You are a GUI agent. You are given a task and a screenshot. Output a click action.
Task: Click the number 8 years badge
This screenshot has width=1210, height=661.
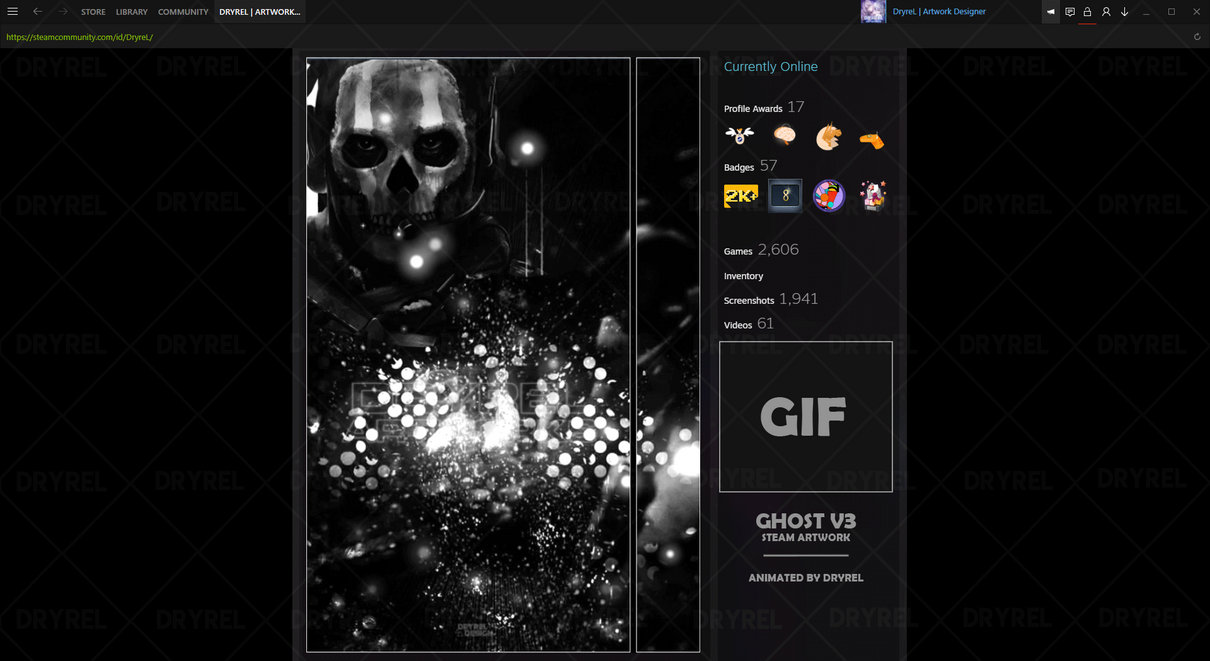785,196
